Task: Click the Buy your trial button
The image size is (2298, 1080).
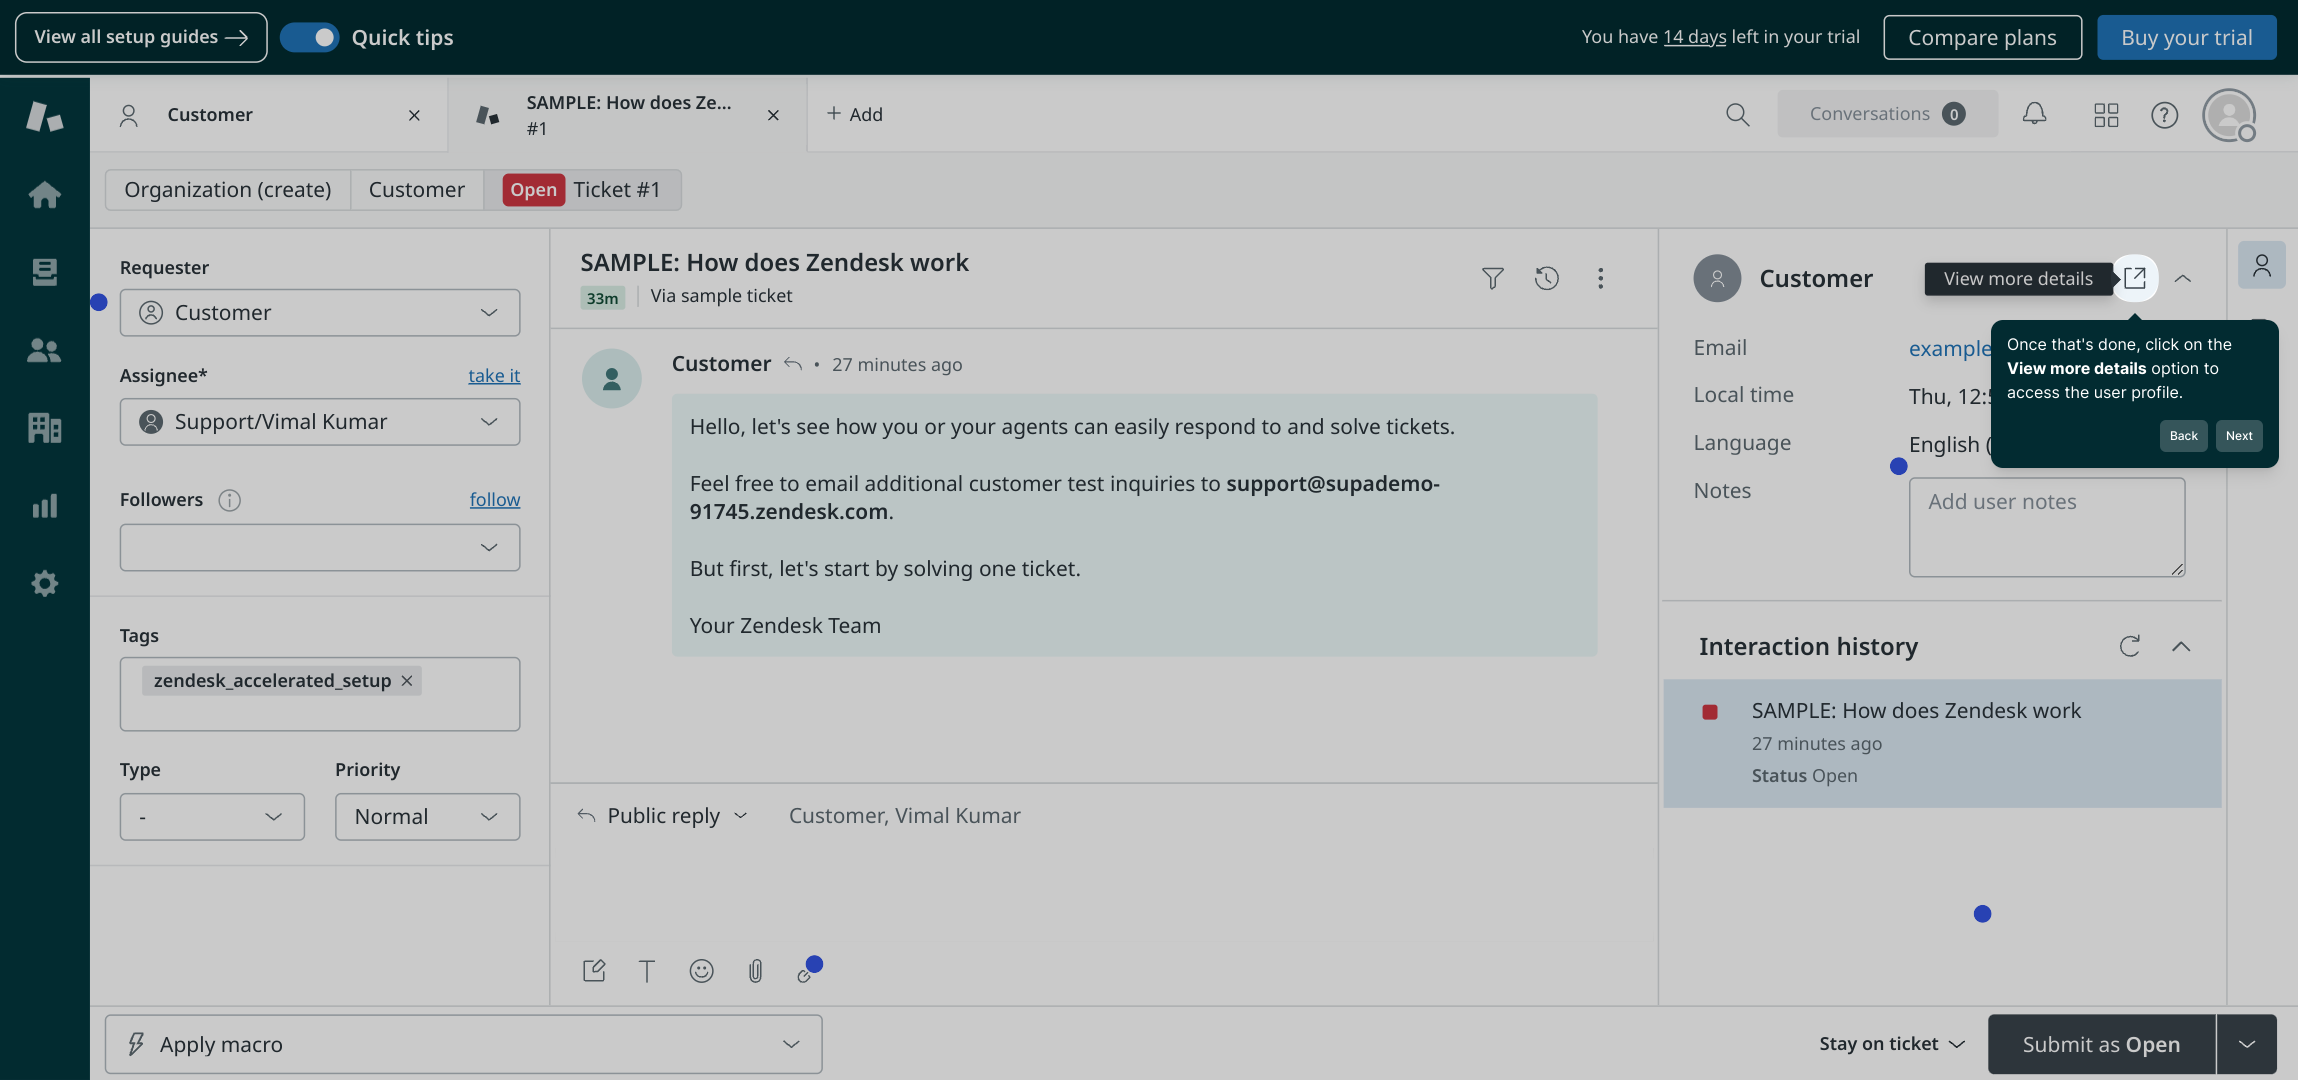Action: (2186, 37)
